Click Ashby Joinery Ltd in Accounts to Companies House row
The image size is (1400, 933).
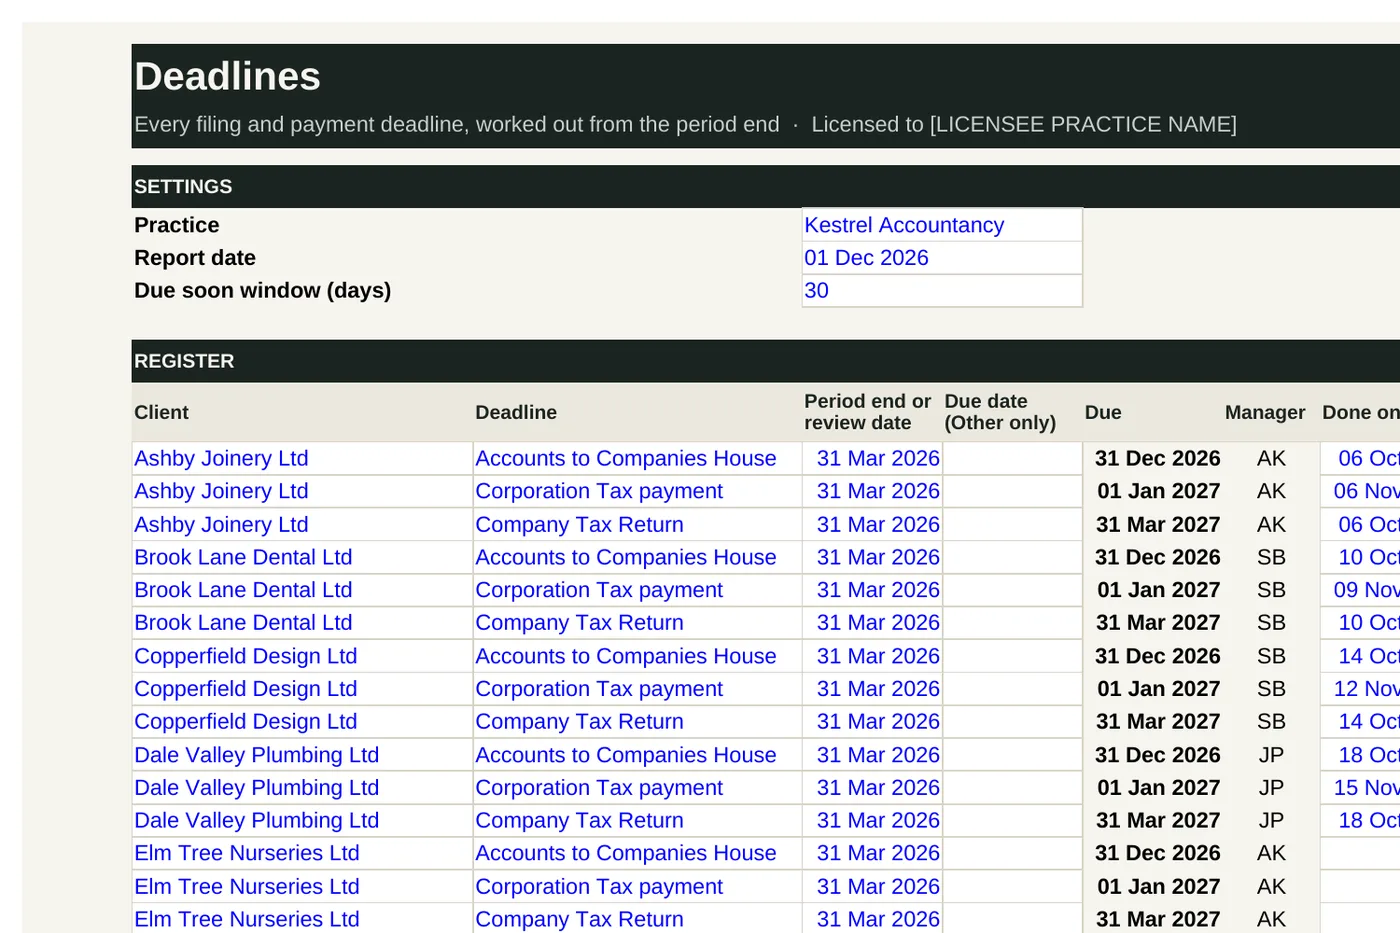point(302,458)
